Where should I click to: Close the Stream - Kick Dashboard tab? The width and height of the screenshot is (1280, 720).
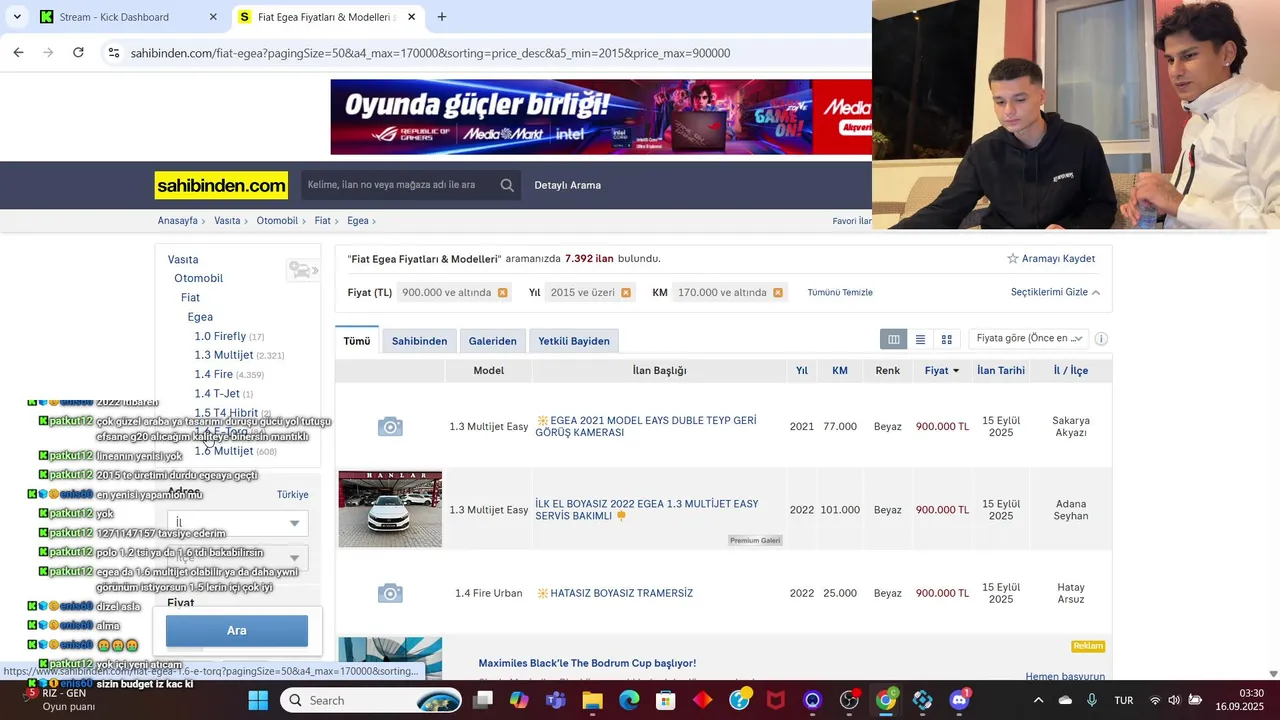point(213,17)
